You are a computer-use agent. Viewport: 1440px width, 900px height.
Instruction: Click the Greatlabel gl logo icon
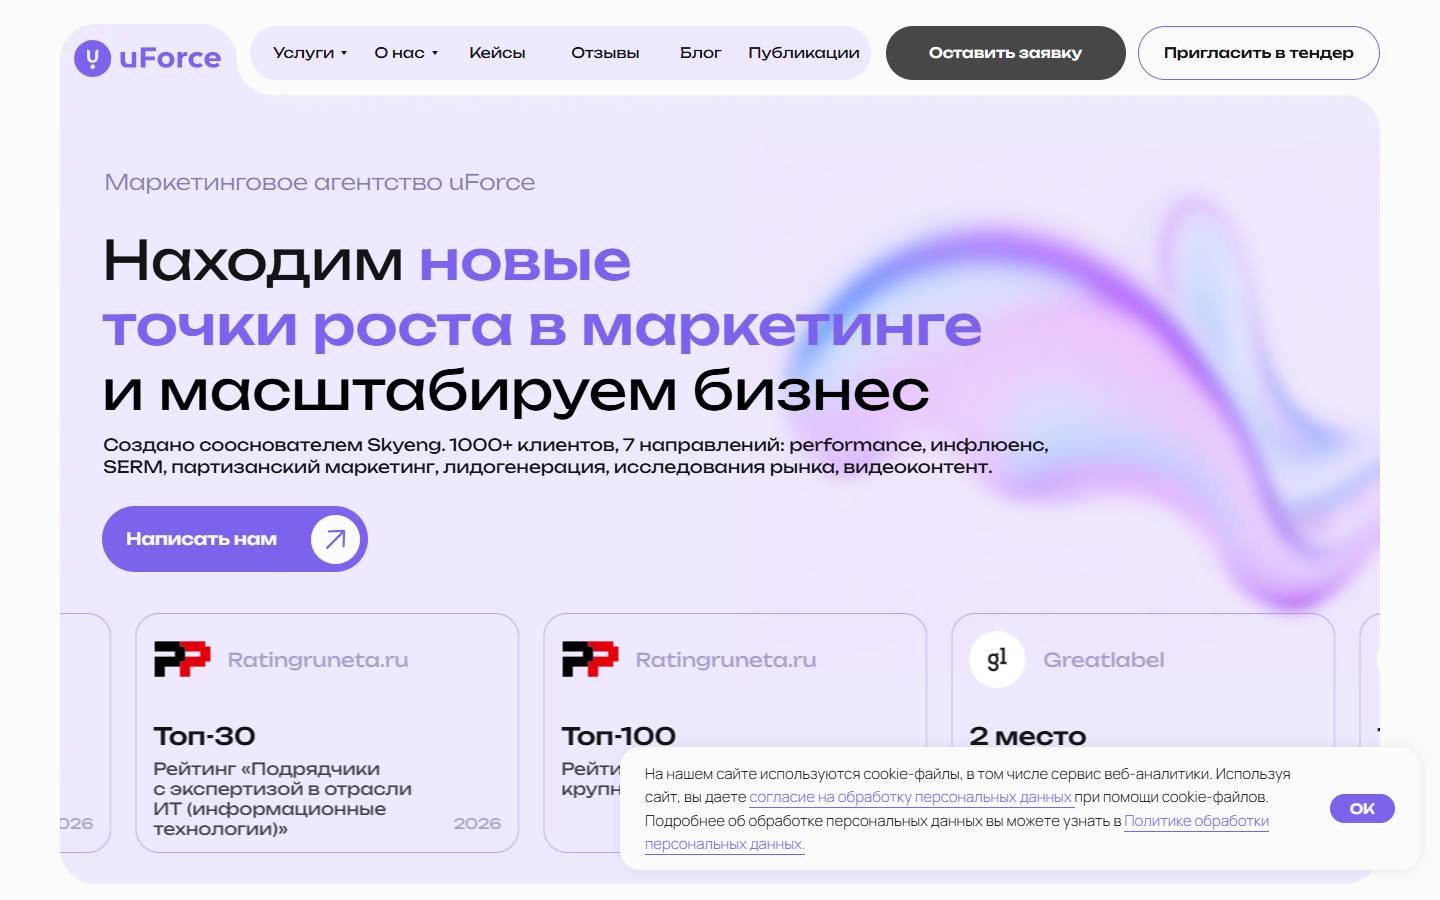point(997,659)
